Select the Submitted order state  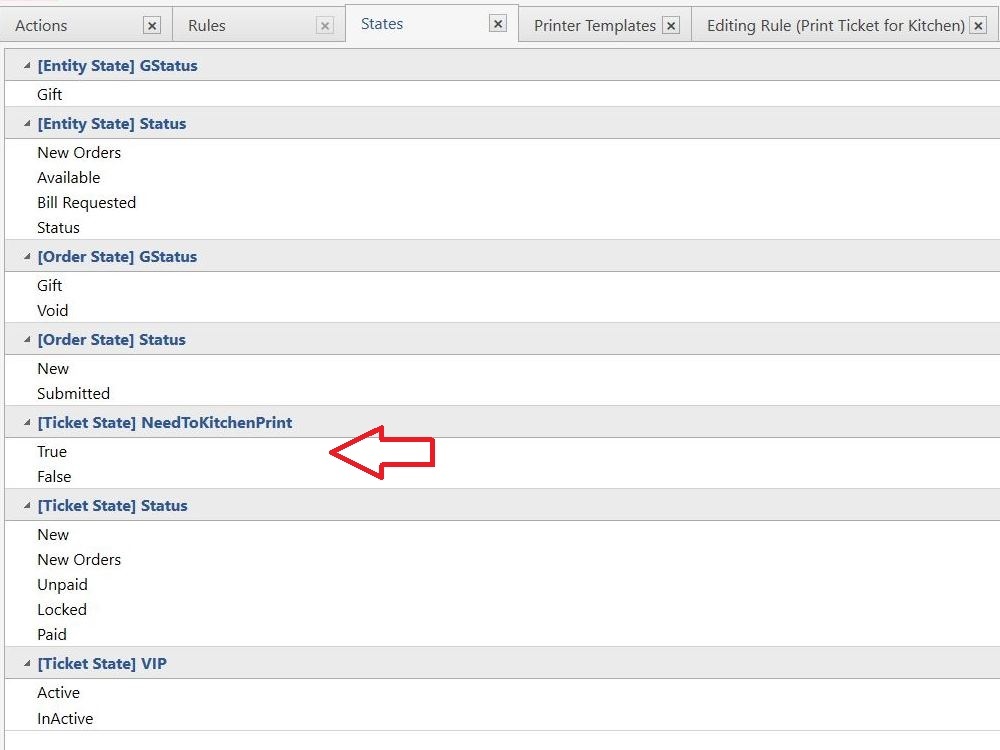click(73, 394)
